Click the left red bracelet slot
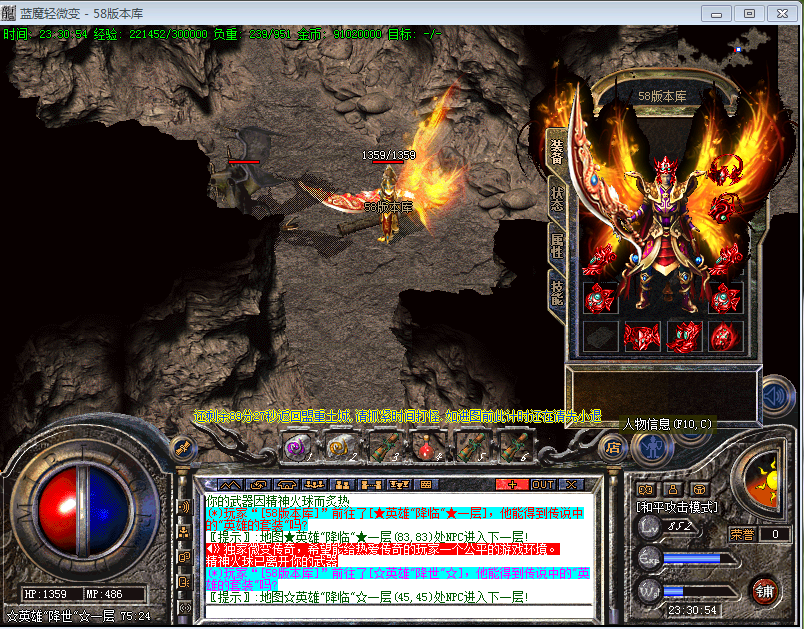 pyautogui.click(x=600, y=259)
